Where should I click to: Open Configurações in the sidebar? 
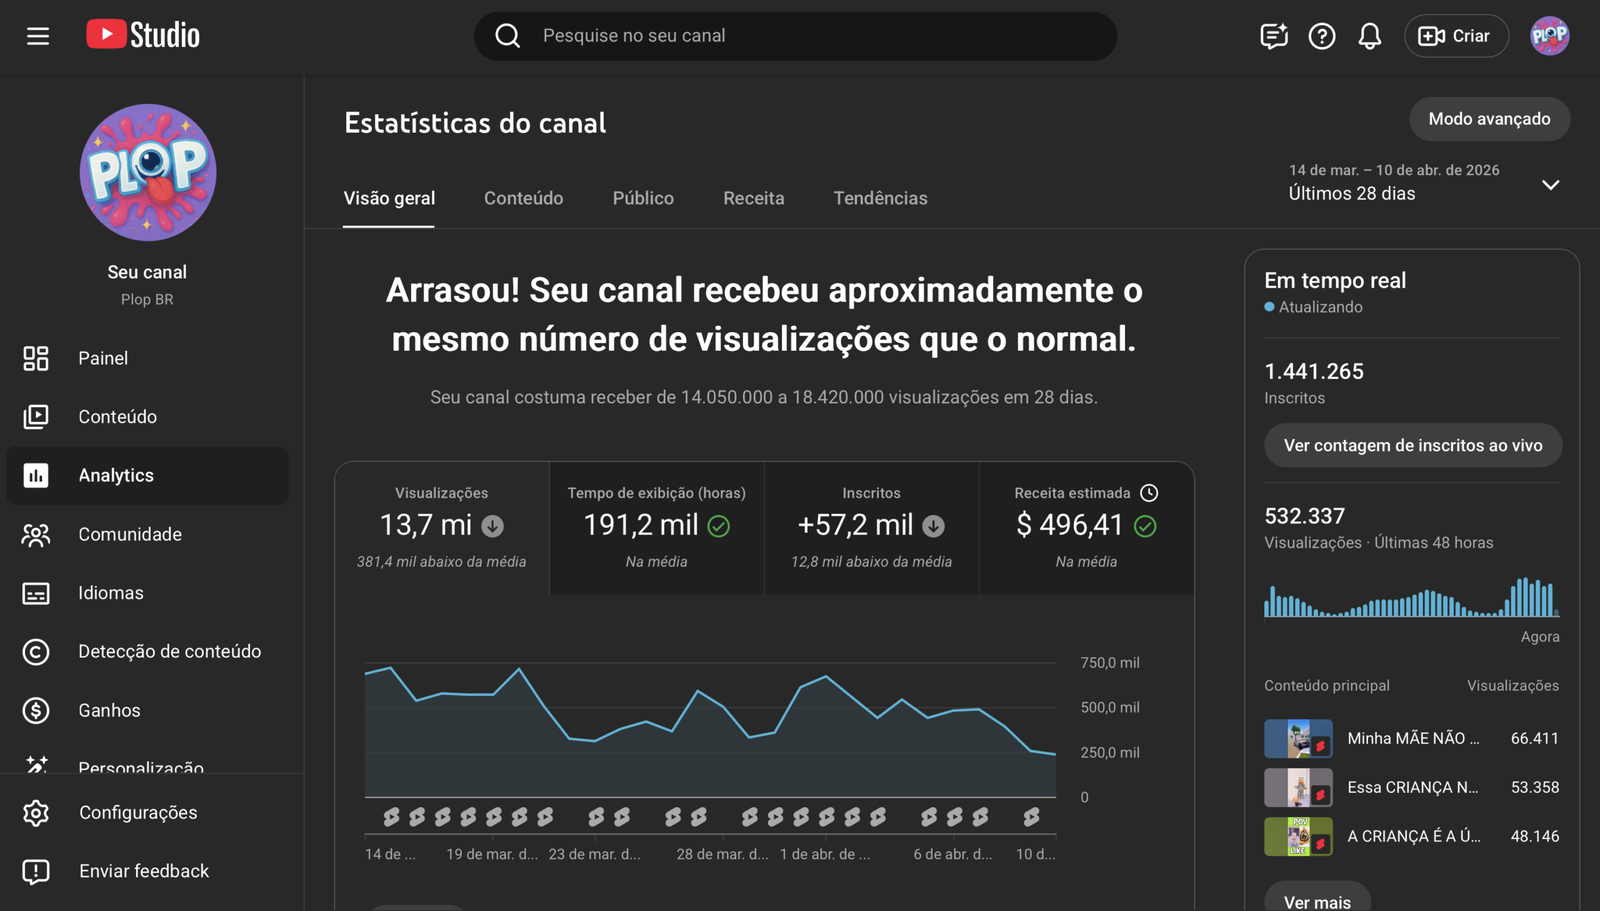pos(148,813)
